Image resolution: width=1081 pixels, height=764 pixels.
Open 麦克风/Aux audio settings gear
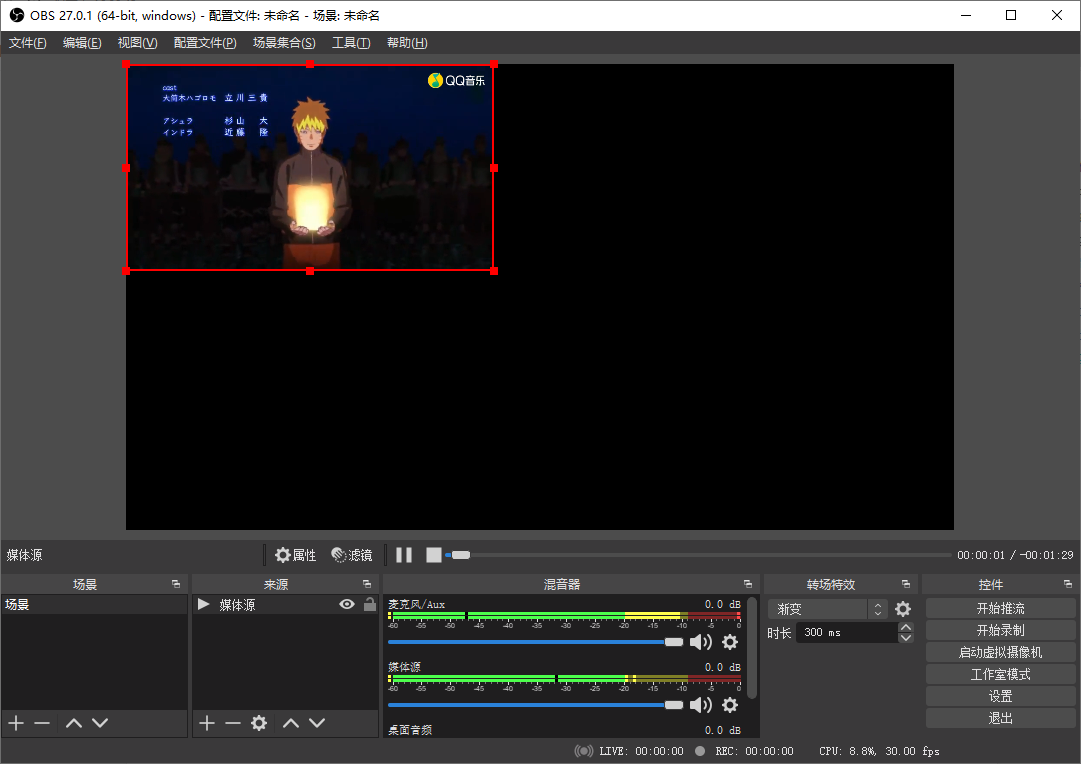(729, 642)
